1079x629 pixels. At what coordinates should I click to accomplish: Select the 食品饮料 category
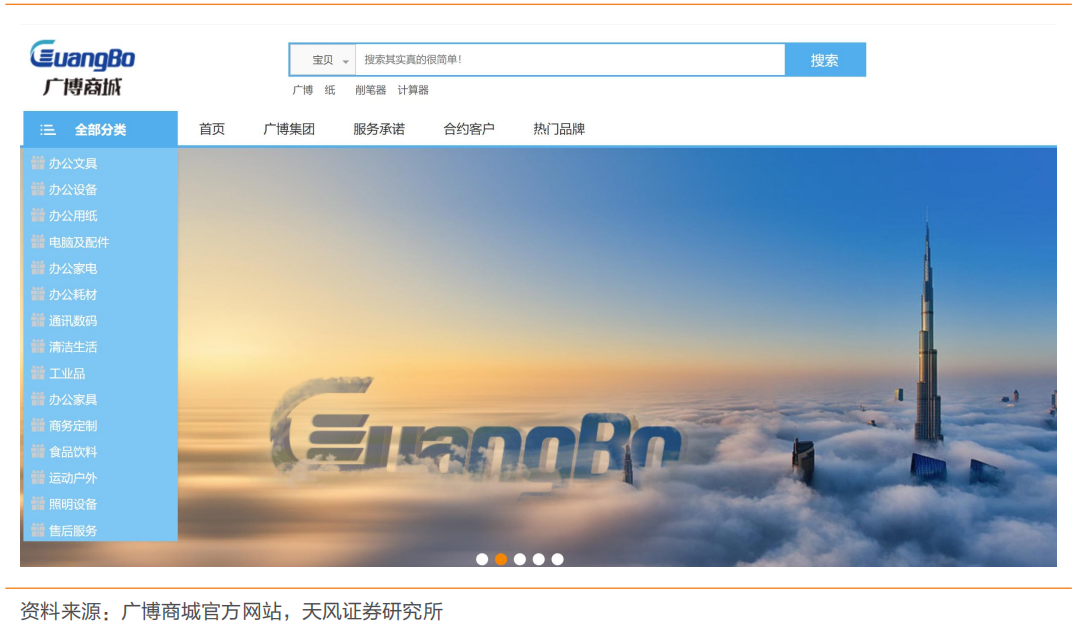(x=73, y=452)
